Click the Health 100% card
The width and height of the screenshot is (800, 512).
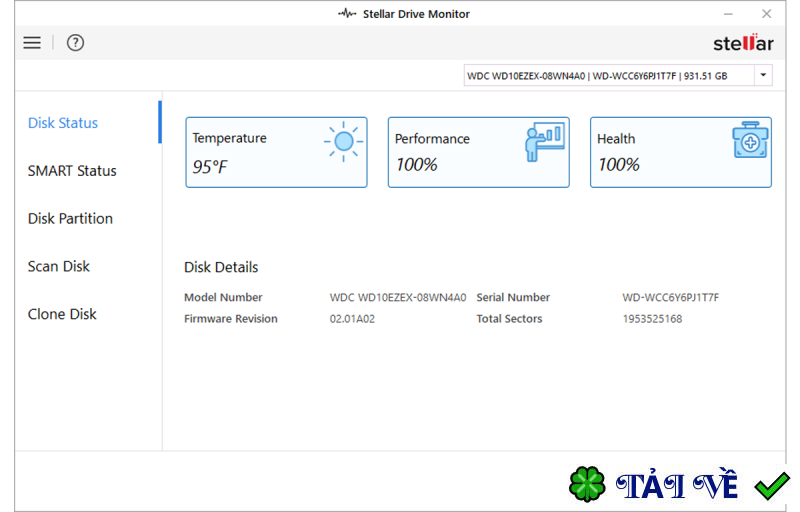tap(681, 152)
